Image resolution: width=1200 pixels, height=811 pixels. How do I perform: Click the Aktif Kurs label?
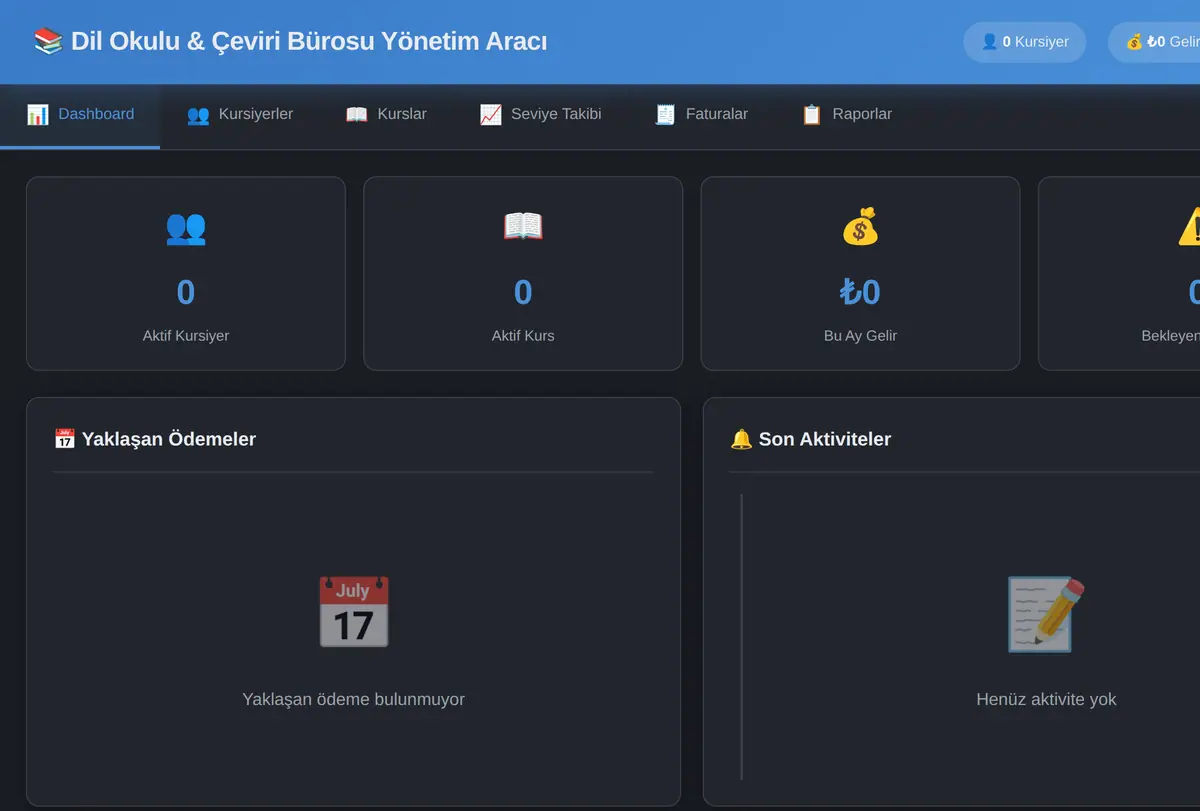click(x=523, y=336)
